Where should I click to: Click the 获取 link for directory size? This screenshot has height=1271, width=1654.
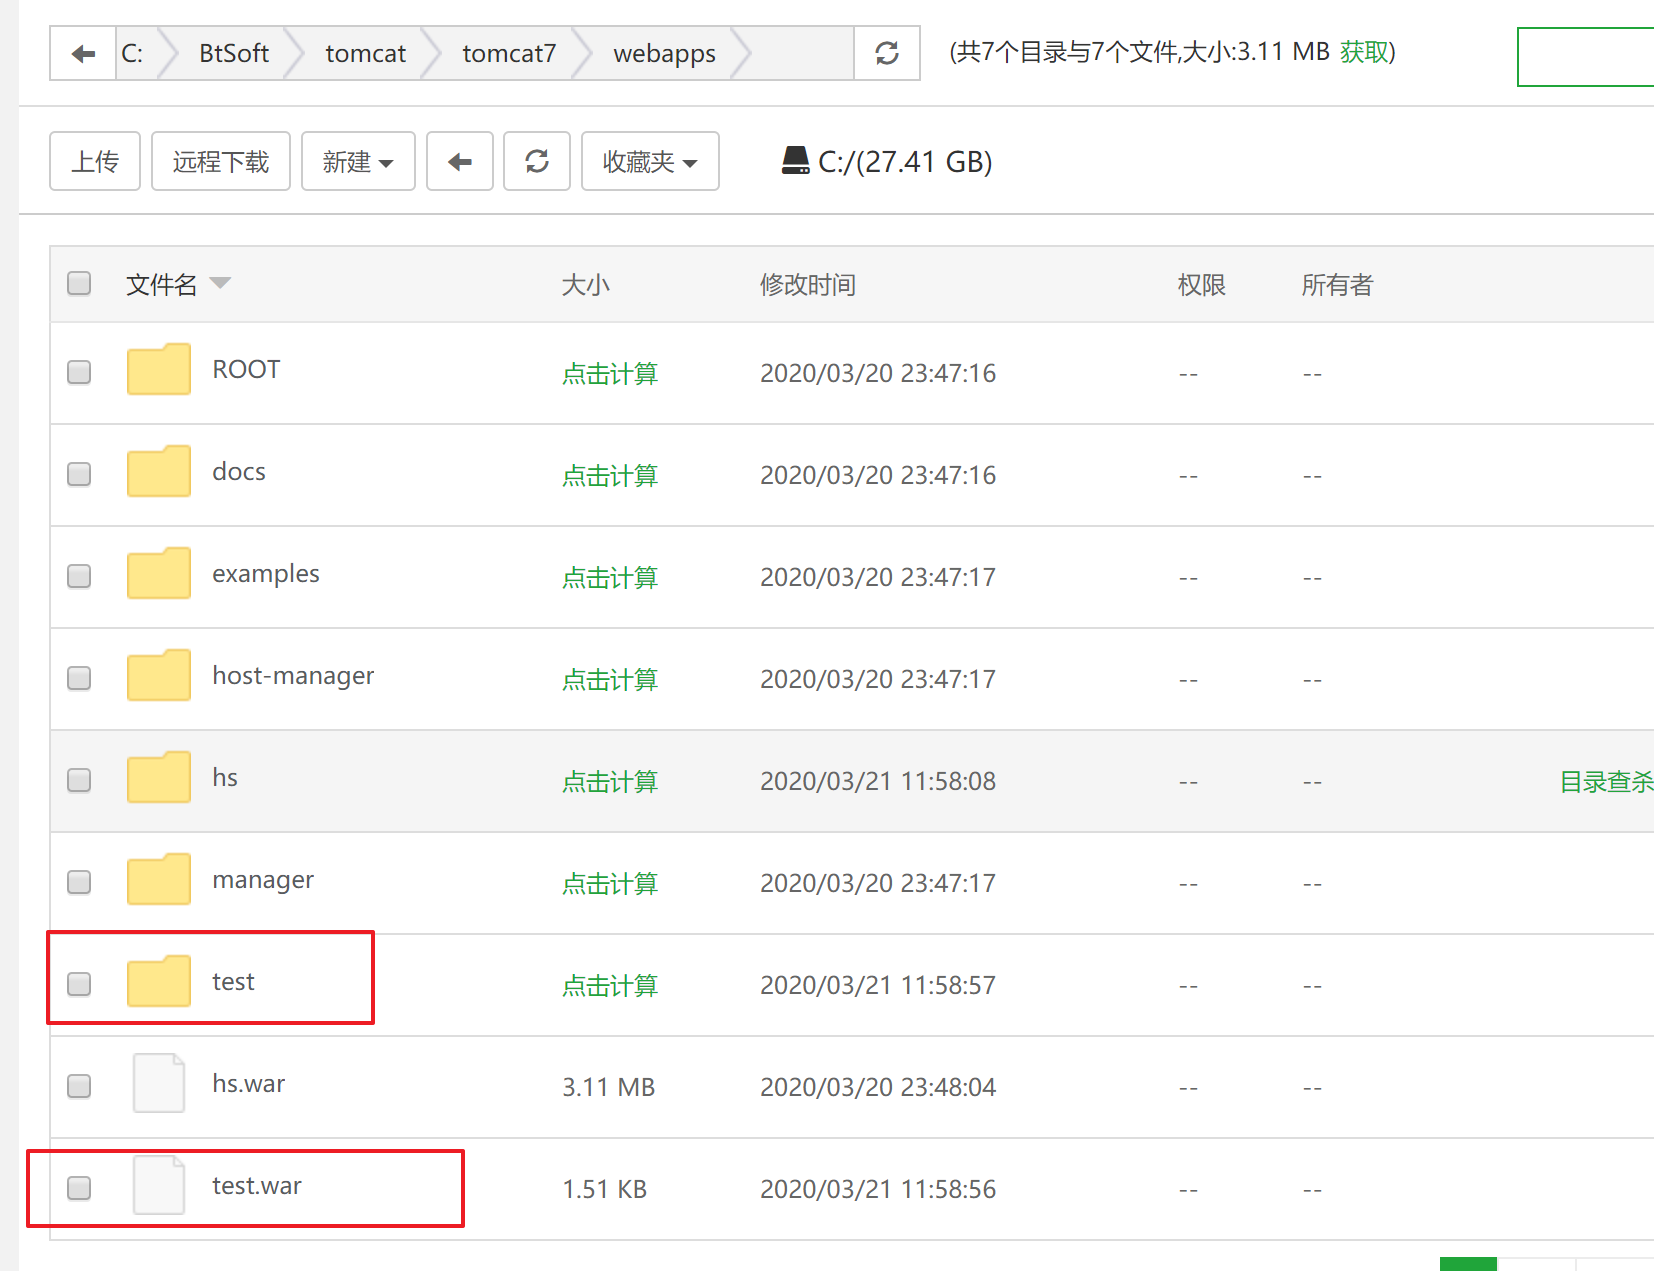[1364, 52]
